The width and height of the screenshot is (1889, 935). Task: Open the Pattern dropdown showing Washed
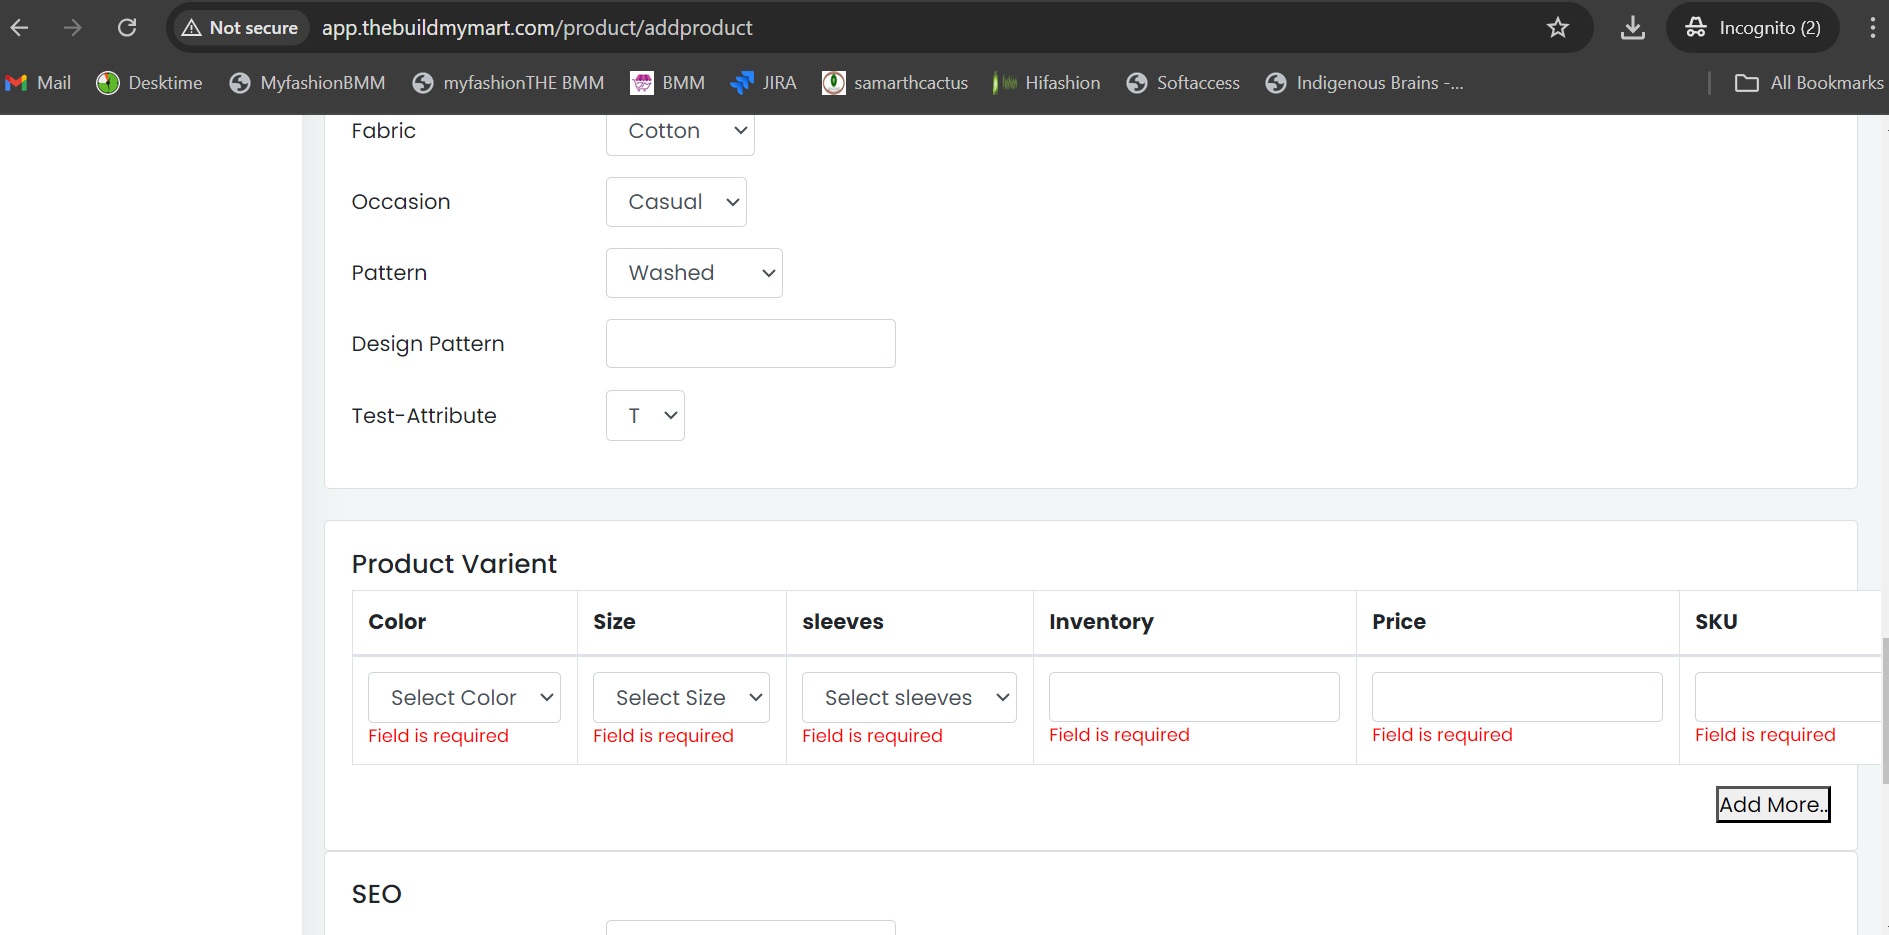pyautogui.click(x=694, y=273)
